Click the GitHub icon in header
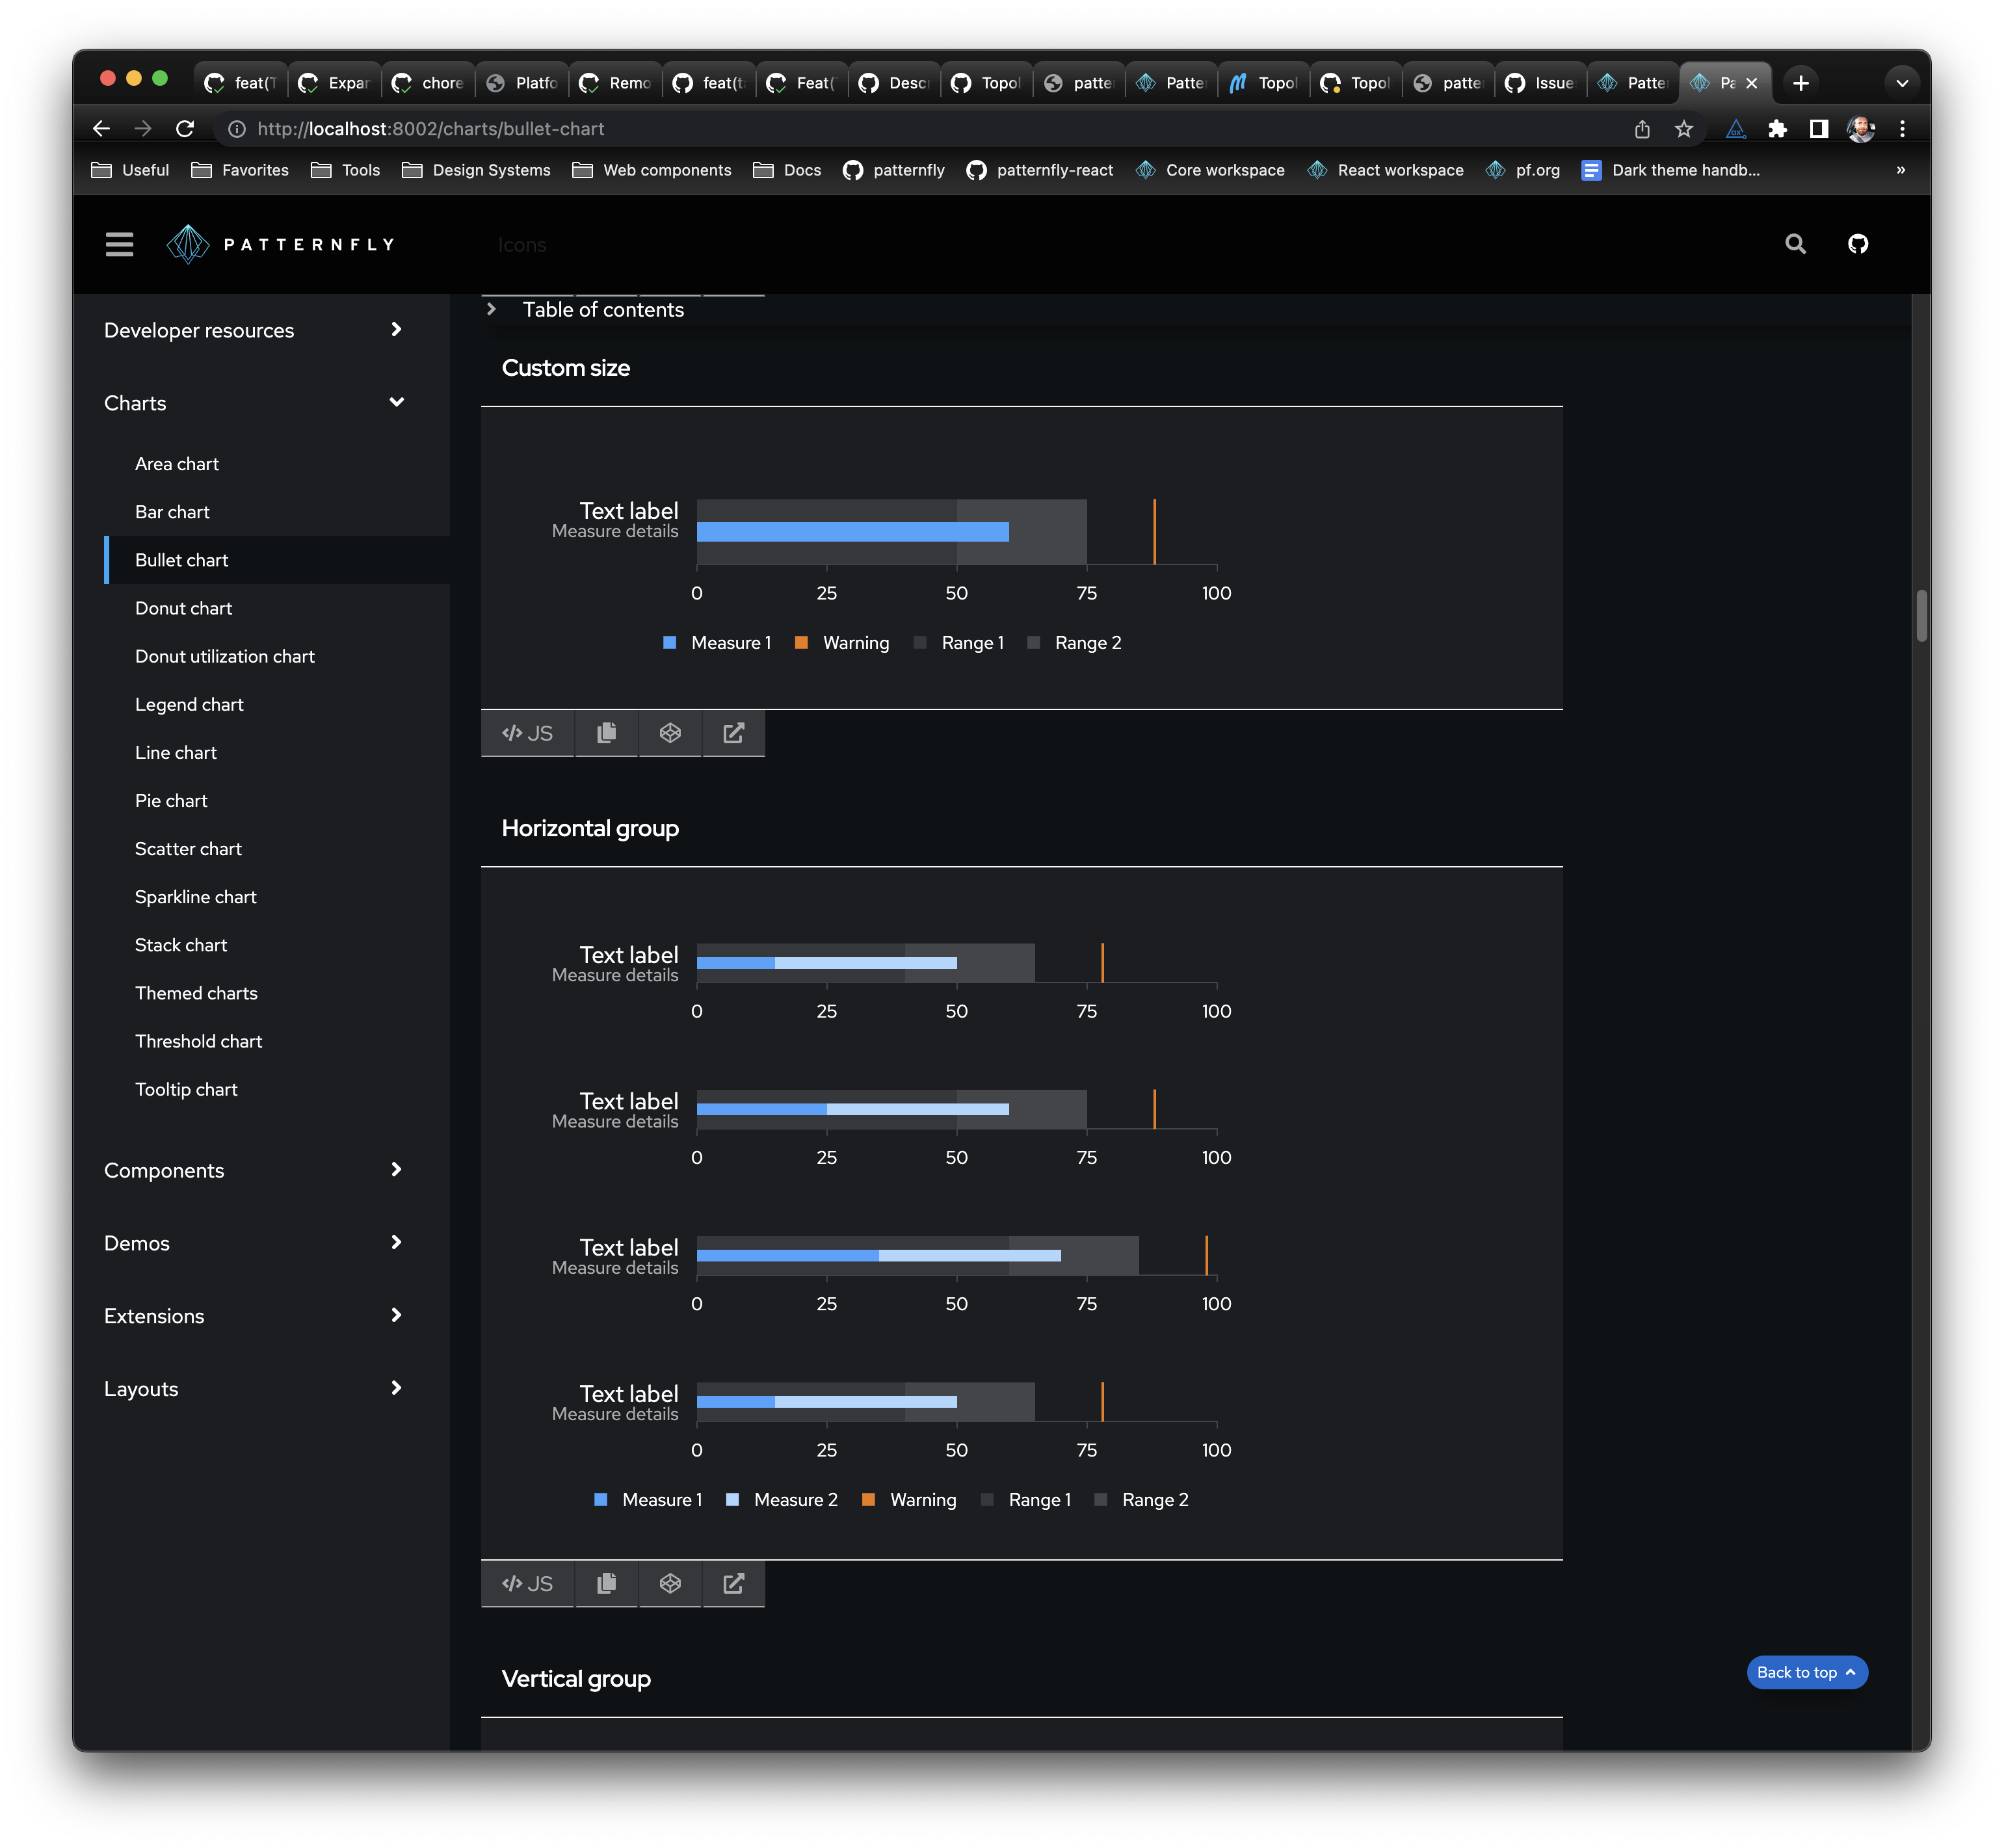The height and width of the screenshot is (1848, 2004). pos(1857,244)
